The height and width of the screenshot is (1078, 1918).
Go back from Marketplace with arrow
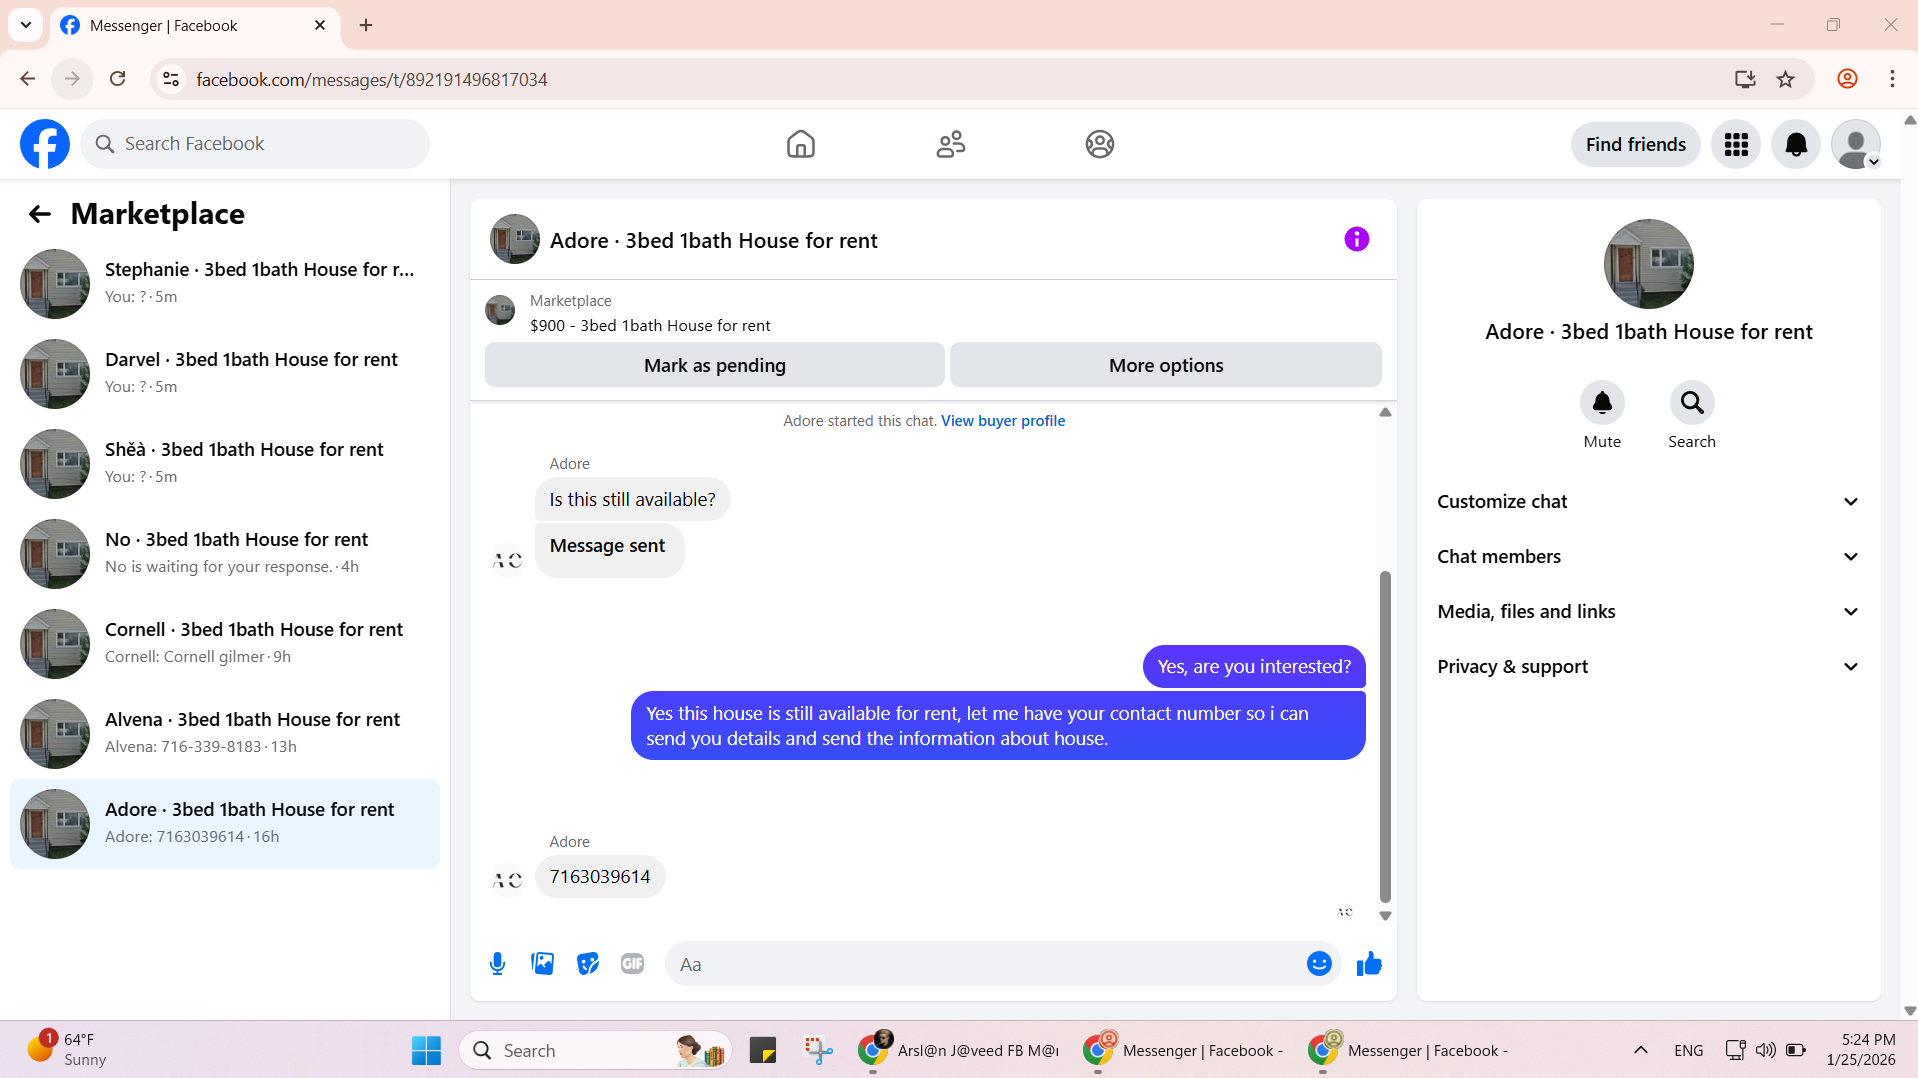[x=39, y=214]
